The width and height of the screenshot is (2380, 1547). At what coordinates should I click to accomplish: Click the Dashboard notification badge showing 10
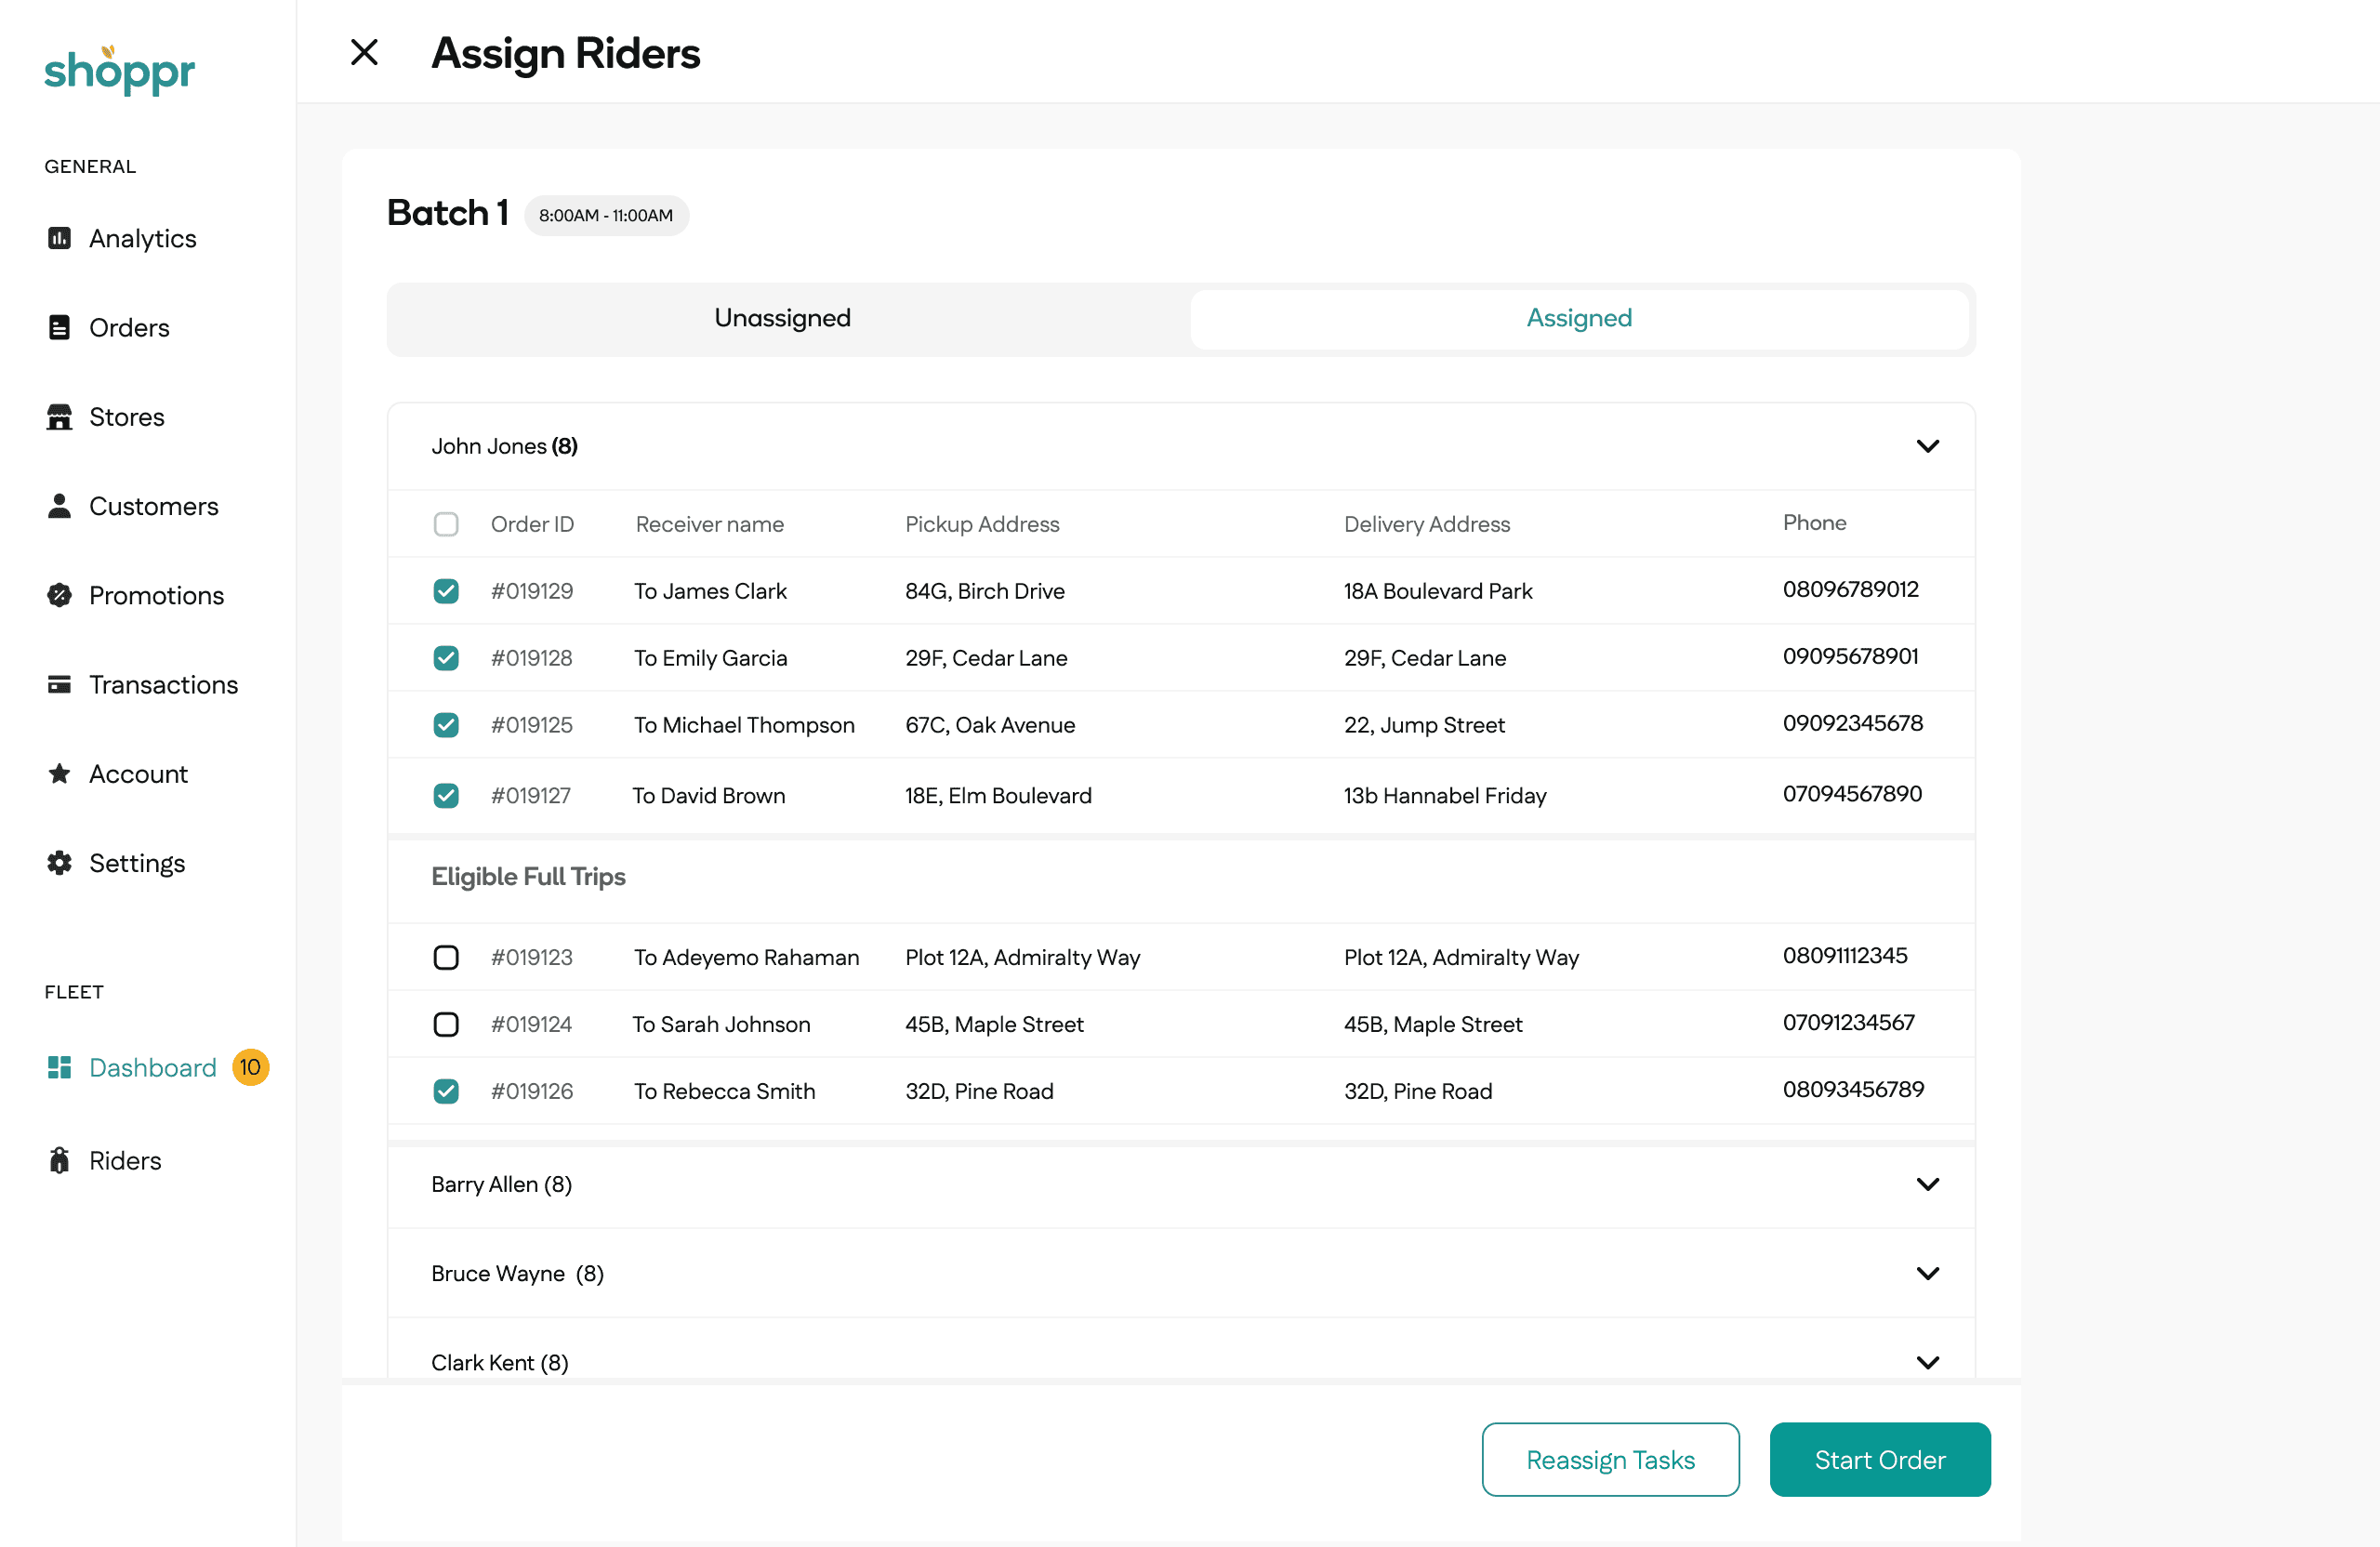tap(250, 1067)
